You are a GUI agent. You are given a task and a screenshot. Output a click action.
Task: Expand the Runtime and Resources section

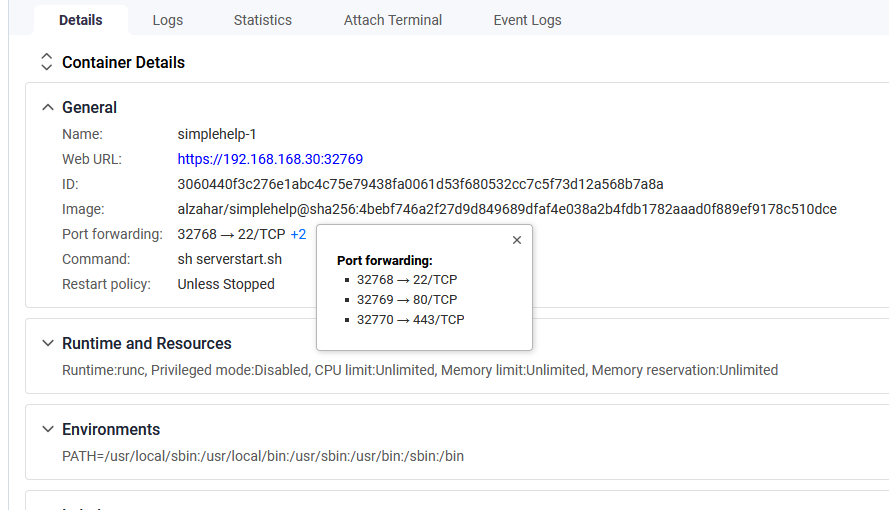click(48, 343)
